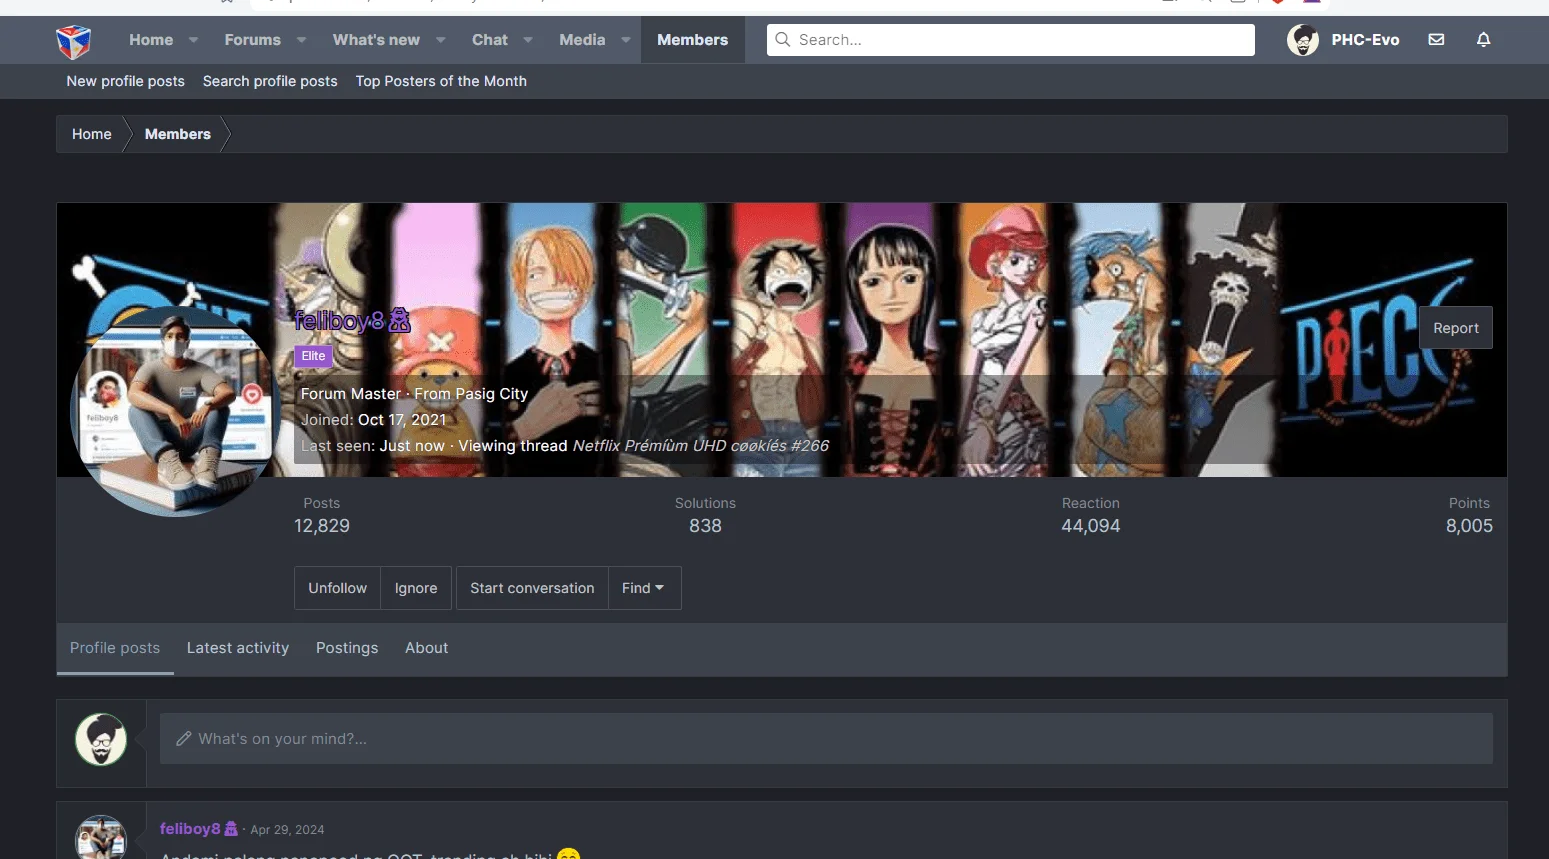This screenshot has height=859, width=1549.
Task: Click the PHC-Evo account avatar
Action: 1302,40
